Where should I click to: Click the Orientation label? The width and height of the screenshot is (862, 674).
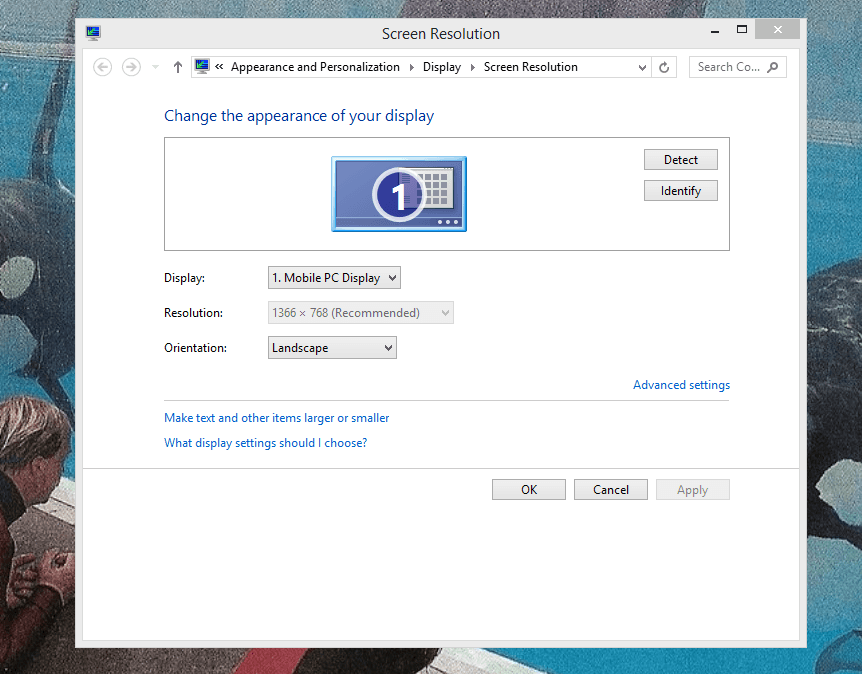195,348
